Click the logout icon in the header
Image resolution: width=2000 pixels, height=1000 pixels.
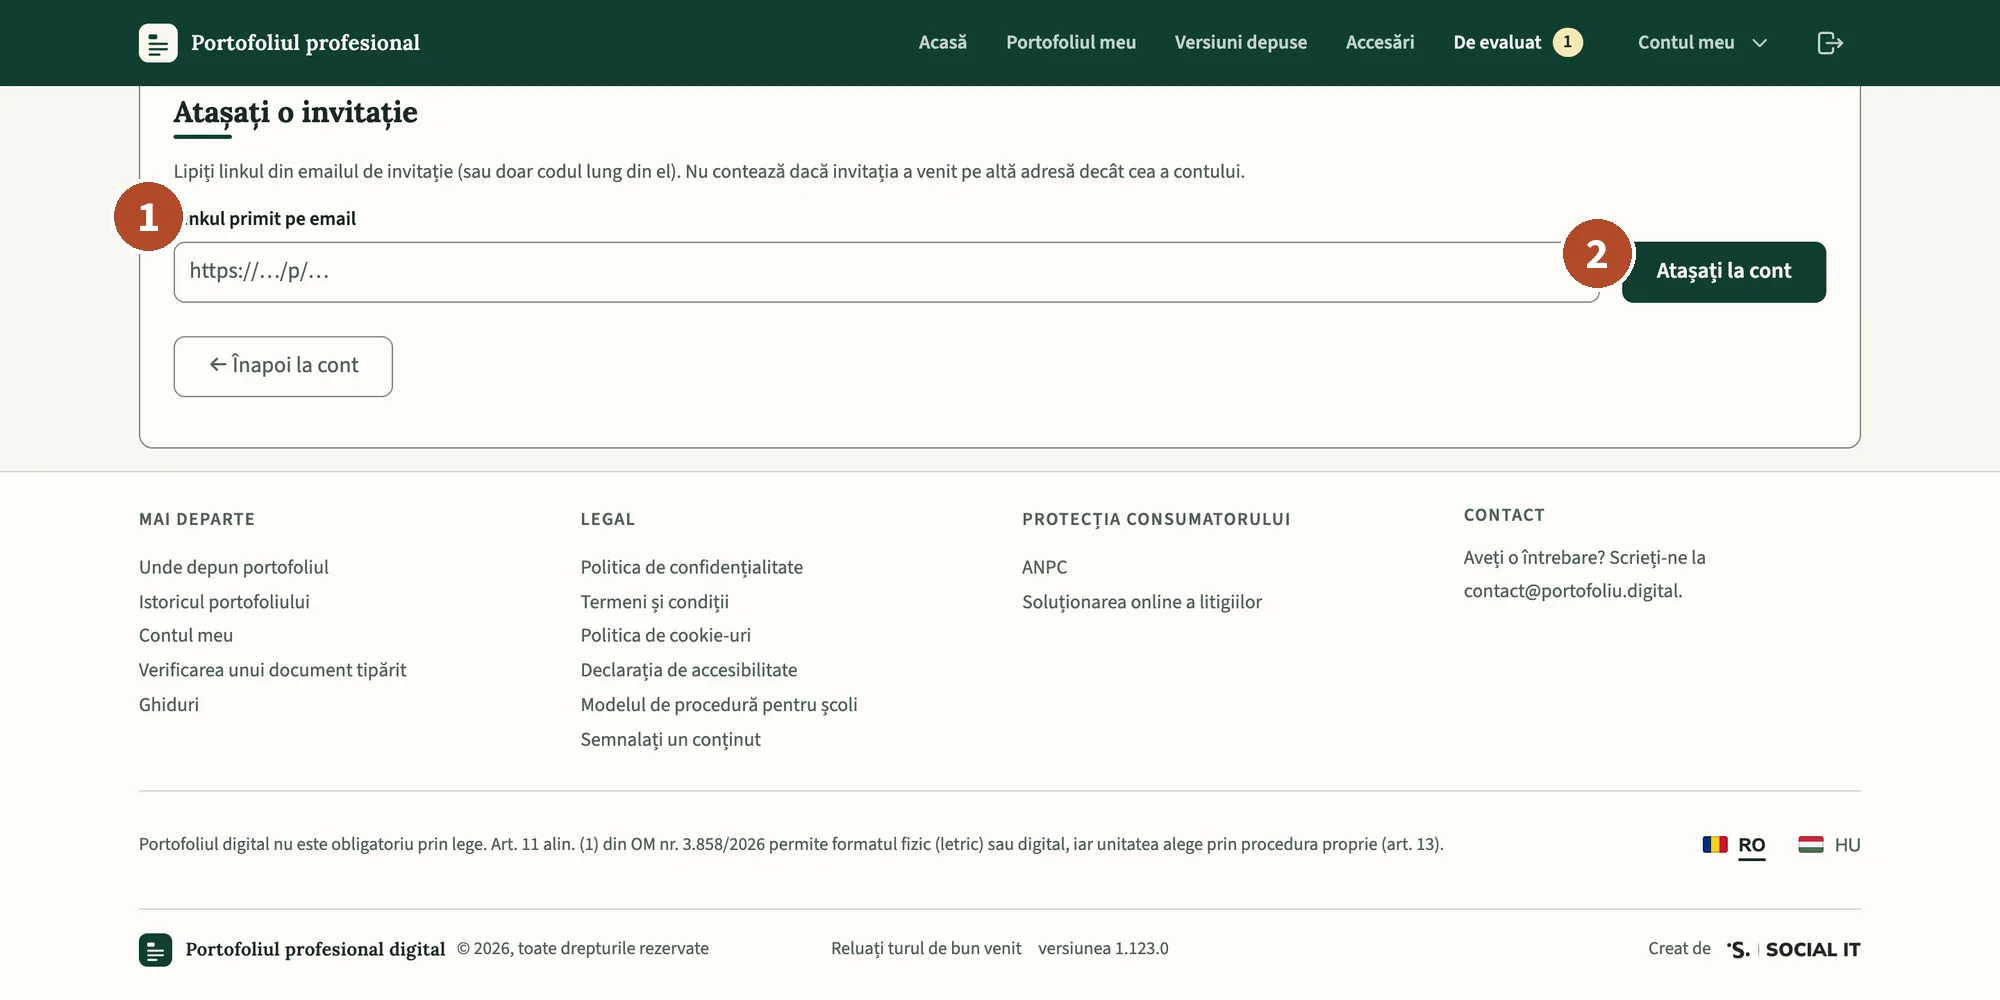1830,43
